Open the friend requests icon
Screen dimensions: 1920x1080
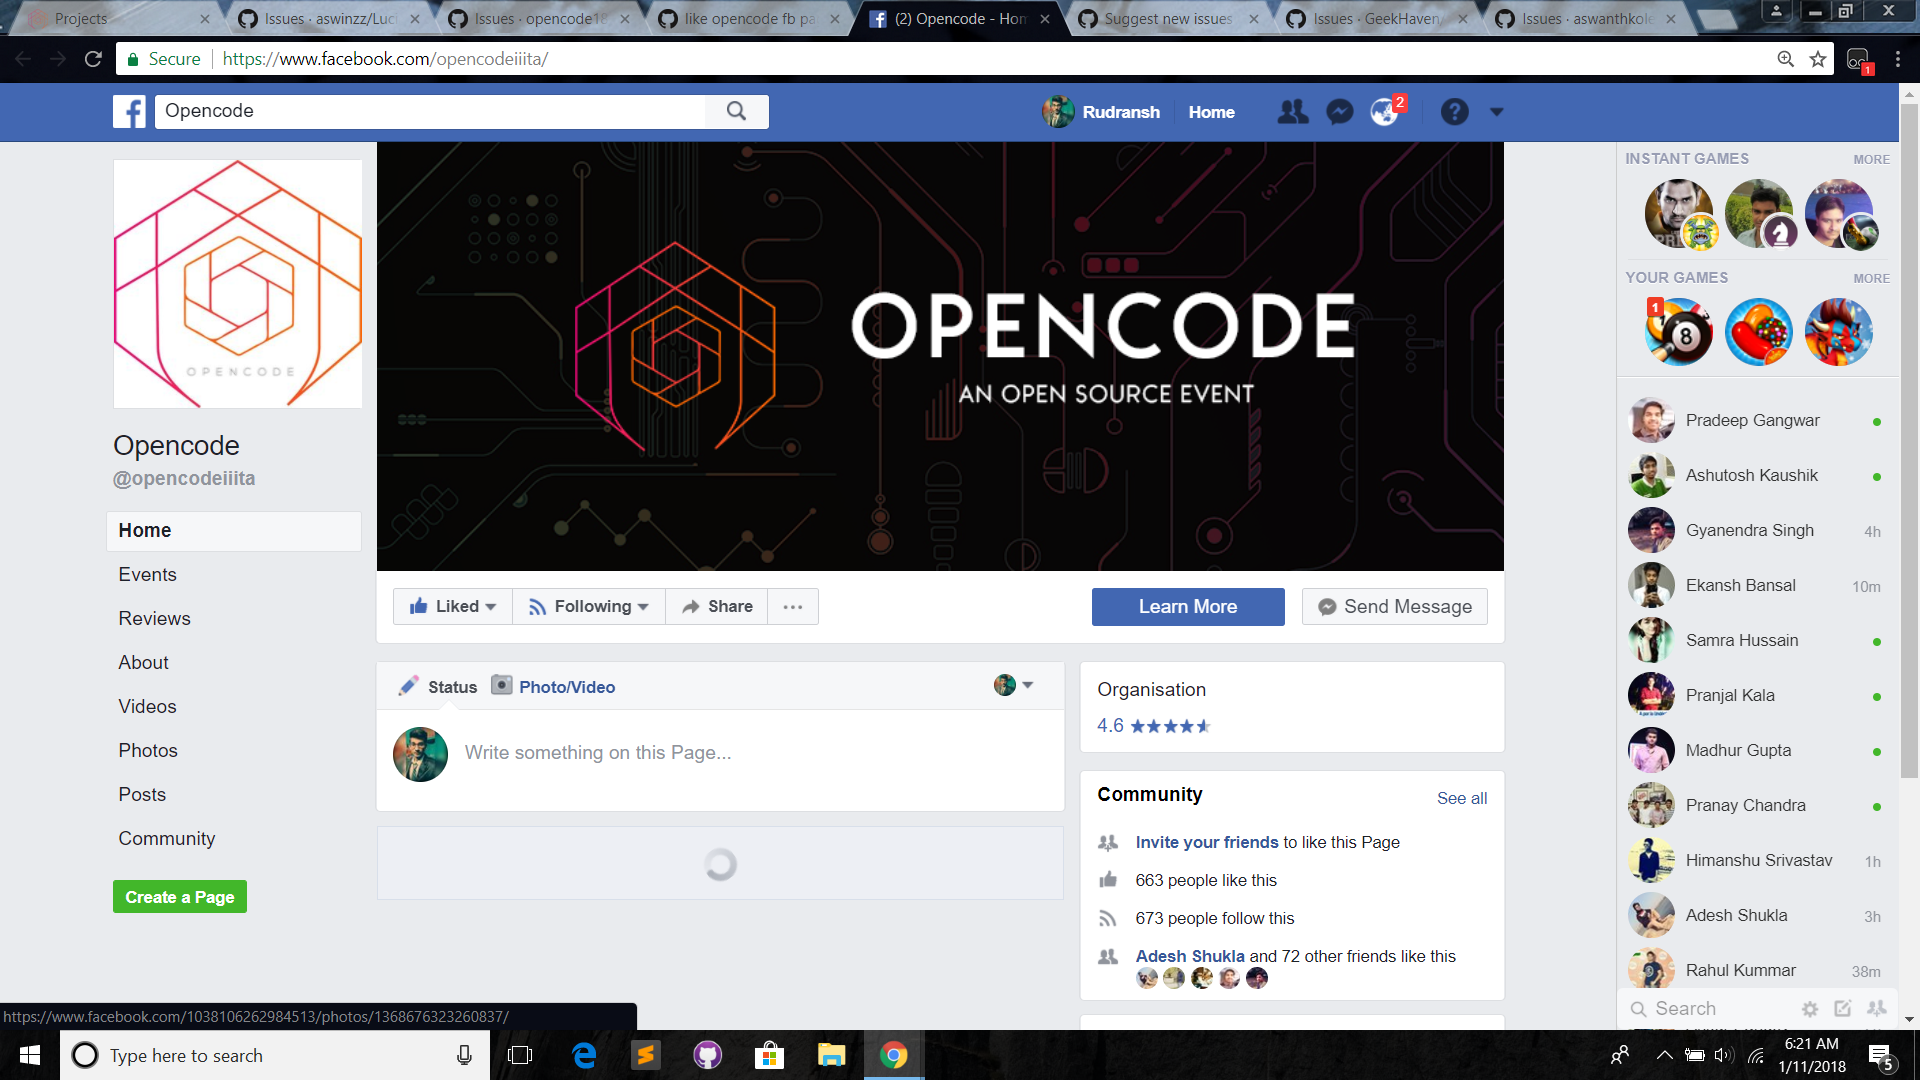1293,111
